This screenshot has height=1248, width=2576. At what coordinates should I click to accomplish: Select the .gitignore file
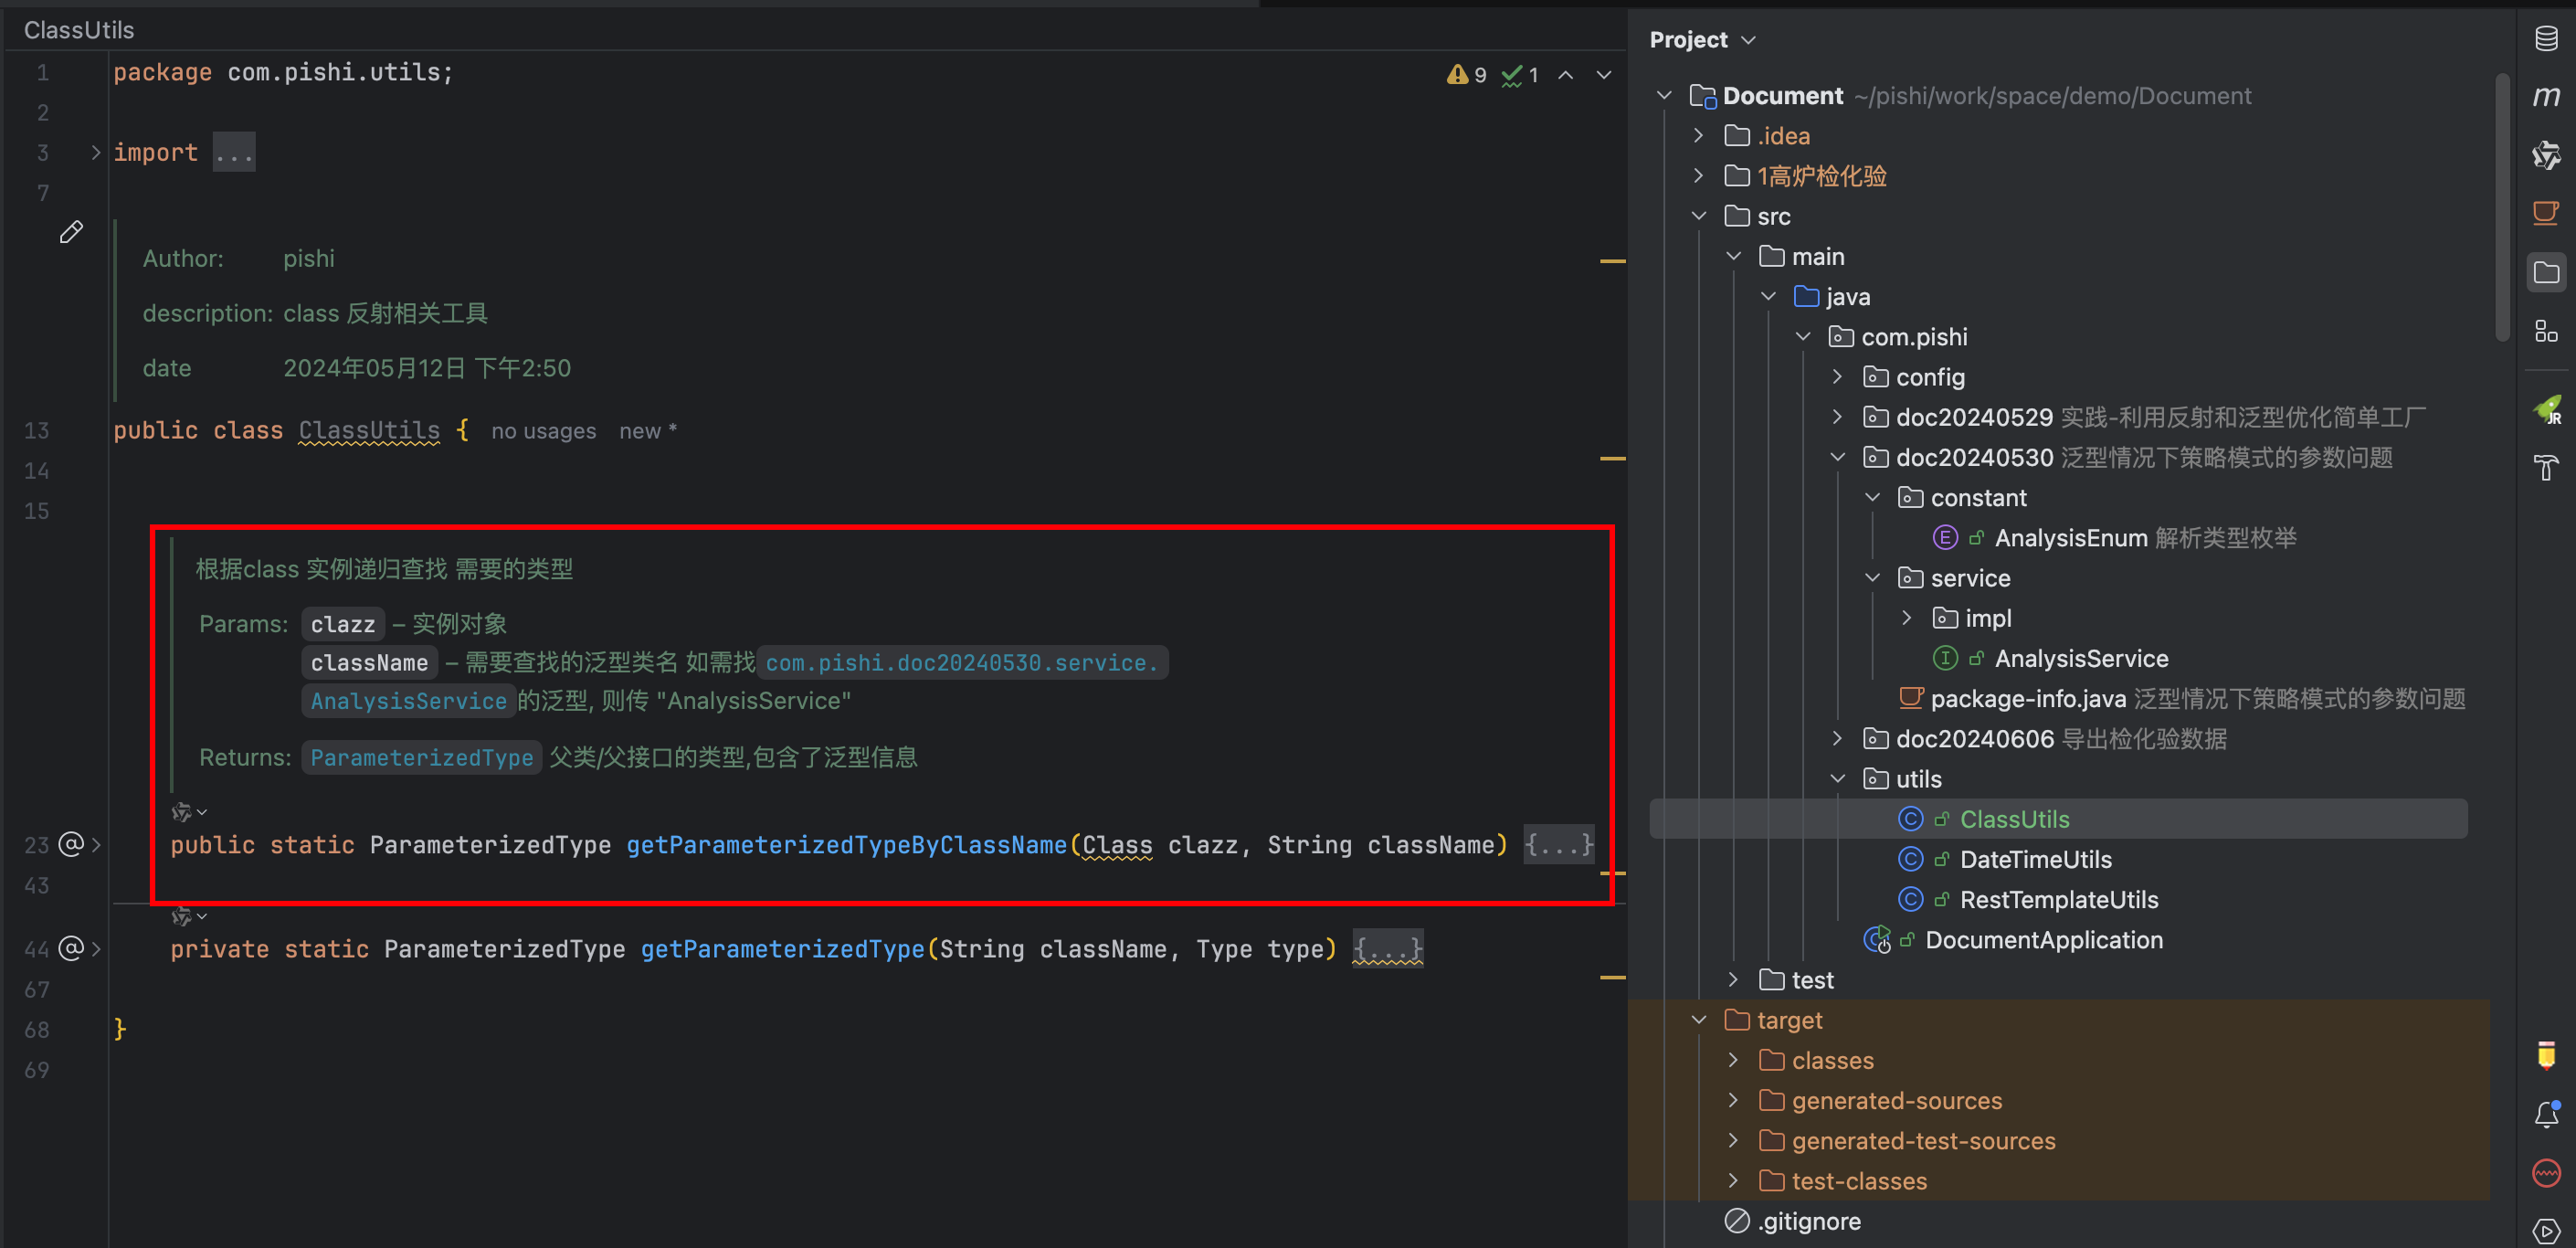[1808, 1221]
